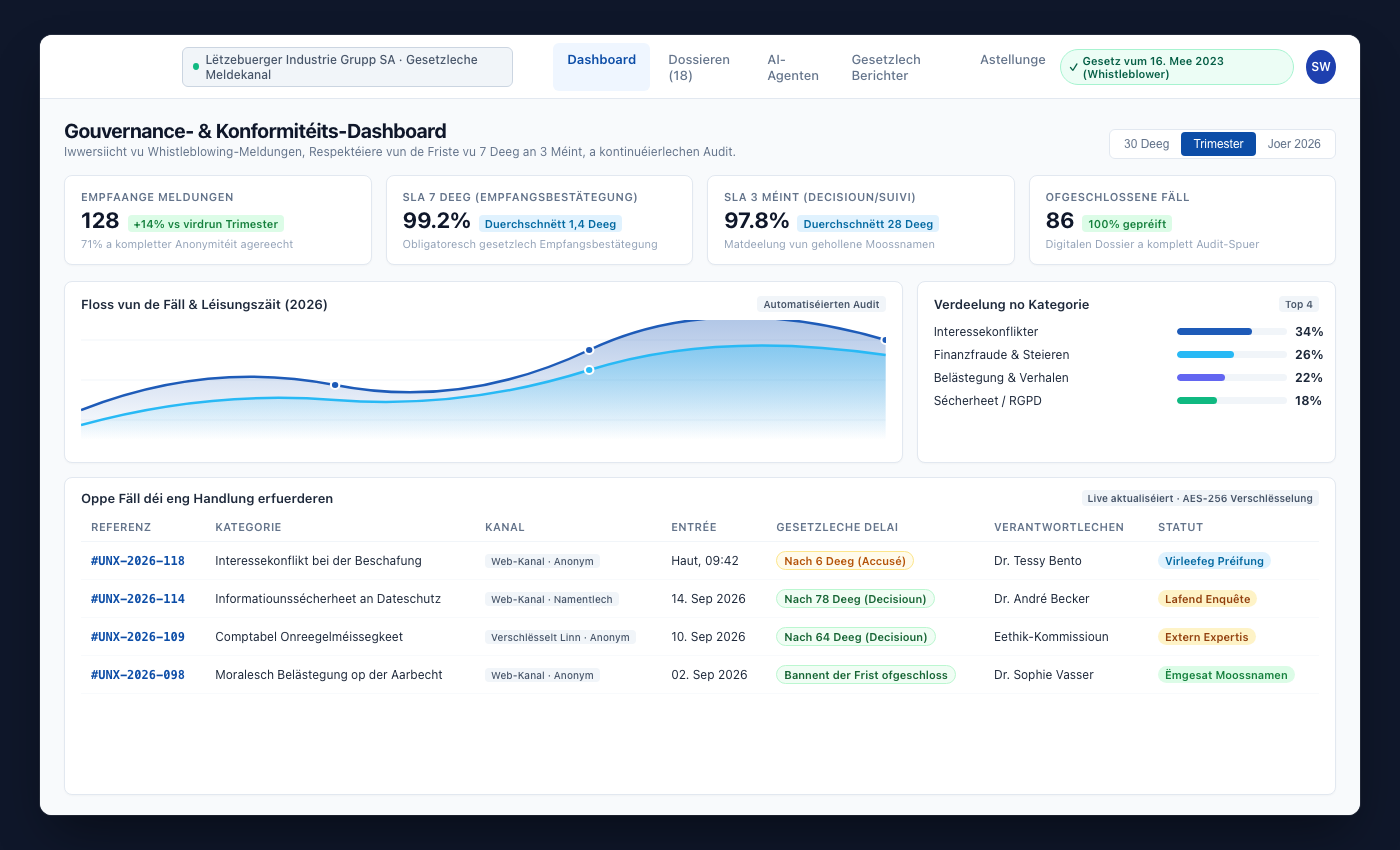This screenshot has width=1400, height=850.
Task: Click the Referenz column header
Action: pyautogui.click(x=121, y=527)
